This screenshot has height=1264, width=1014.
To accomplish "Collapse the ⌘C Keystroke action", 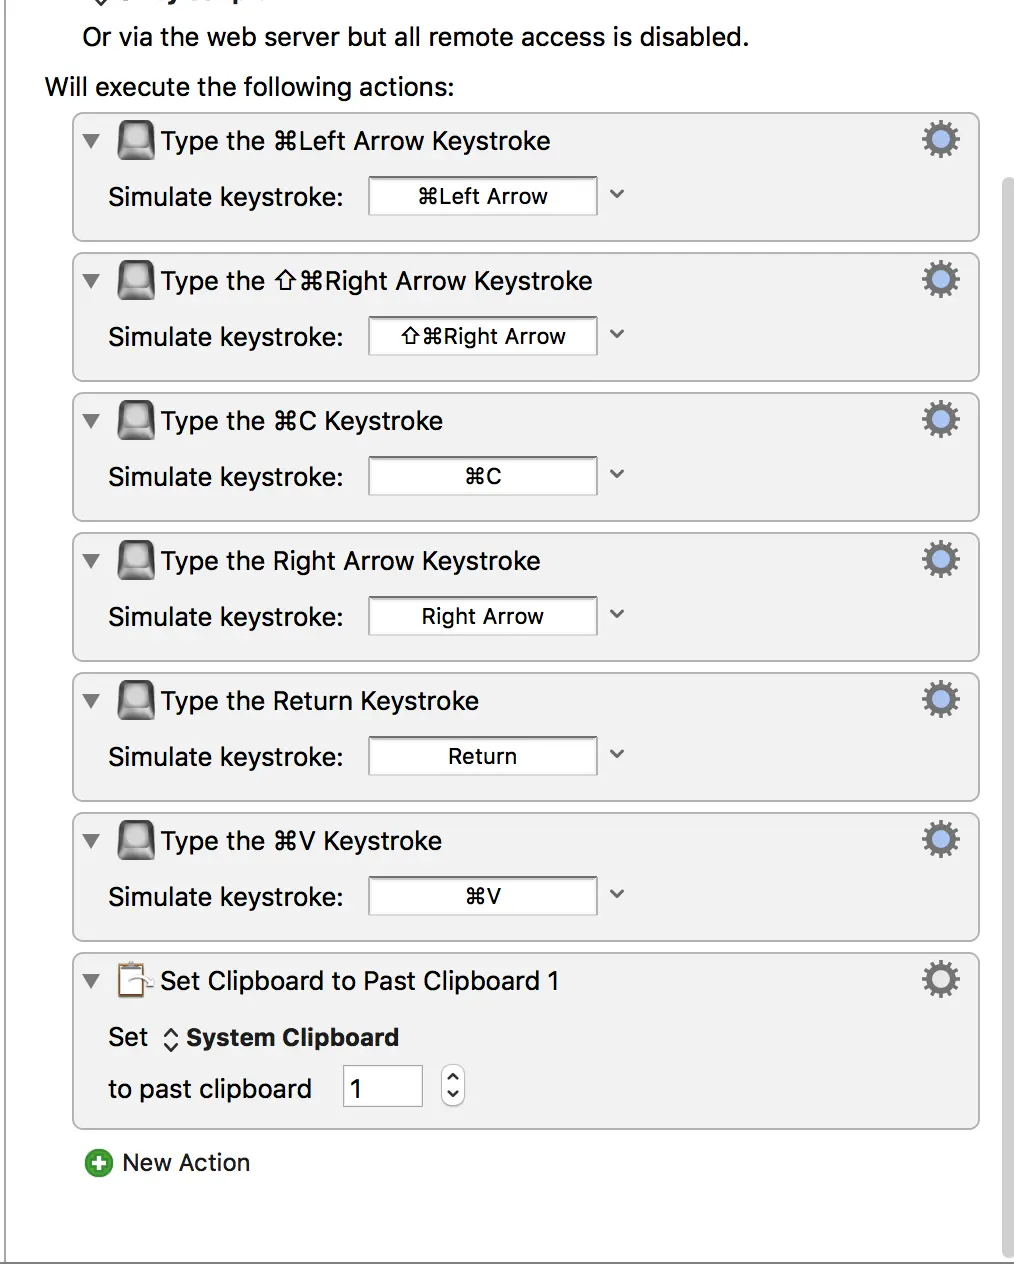I will (x=92, y=421).
